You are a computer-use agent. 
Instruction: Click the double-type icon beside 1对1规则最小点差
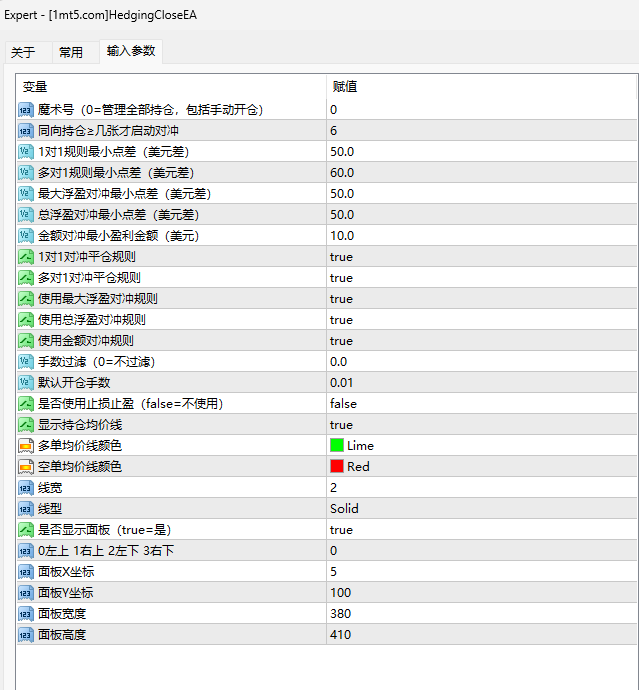coord(26,151)
